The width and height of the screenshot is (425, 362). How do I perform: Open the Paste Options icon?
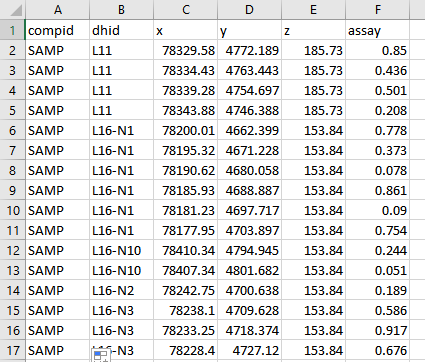point(100,355)
